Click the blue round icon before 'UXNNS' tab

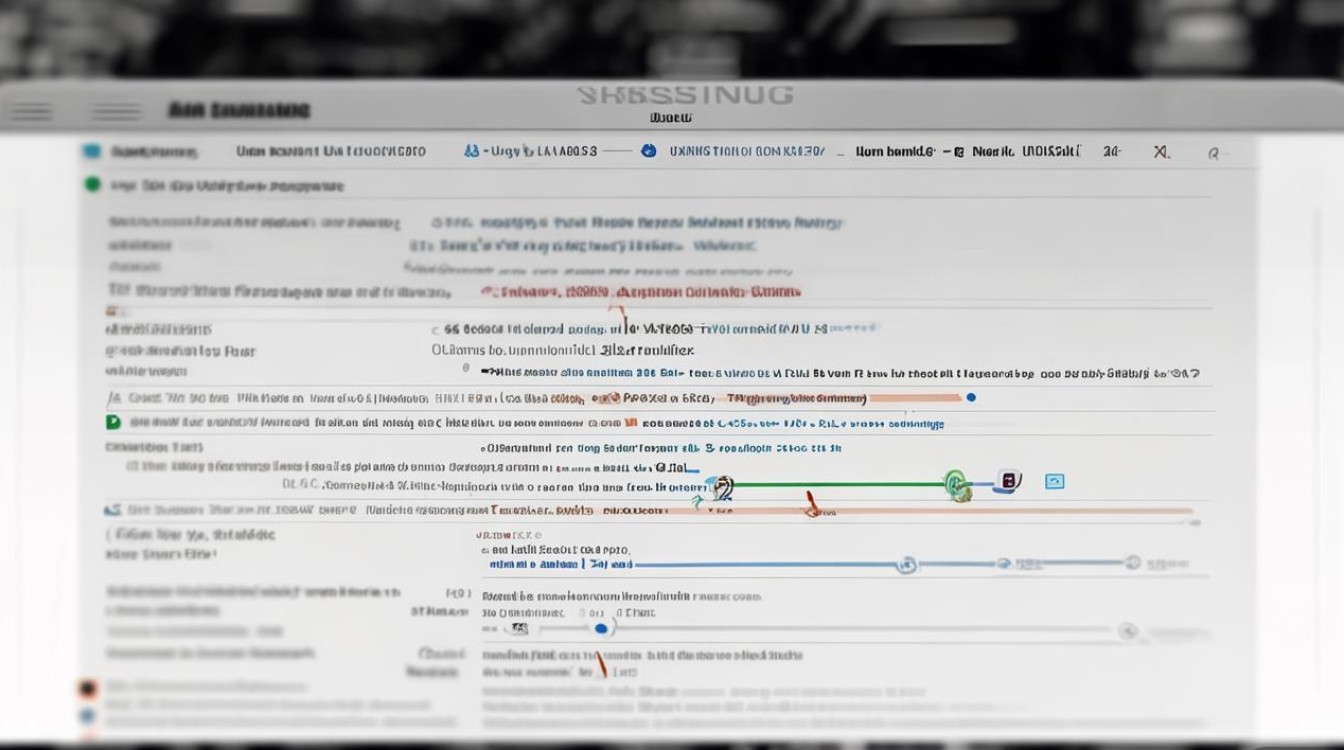pyautogui.click(x=648, y=151)
